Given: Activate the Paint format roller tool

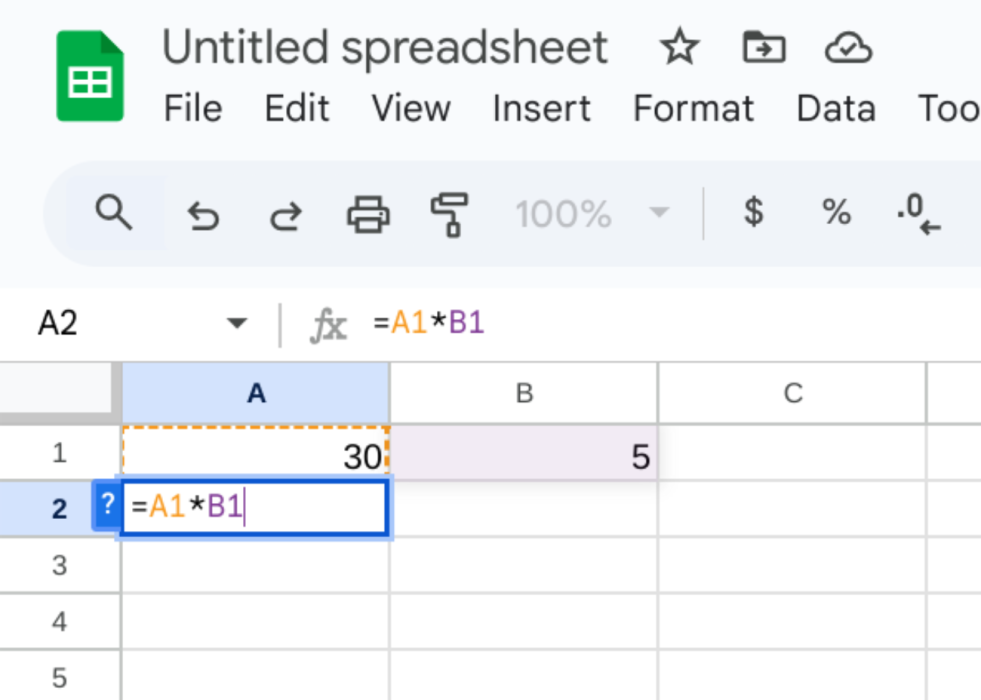Looking at the screenshot, I should pyautogui.click(x=450, y=214).
